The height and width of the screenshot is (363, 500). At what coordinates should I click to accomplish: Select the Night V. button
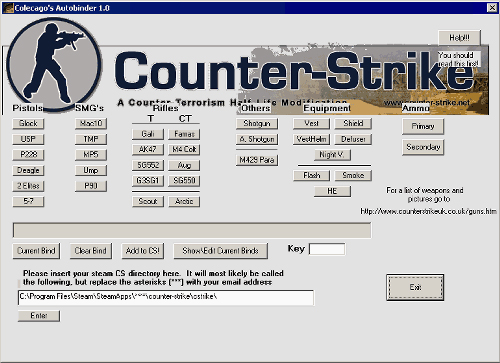[332, 155]
